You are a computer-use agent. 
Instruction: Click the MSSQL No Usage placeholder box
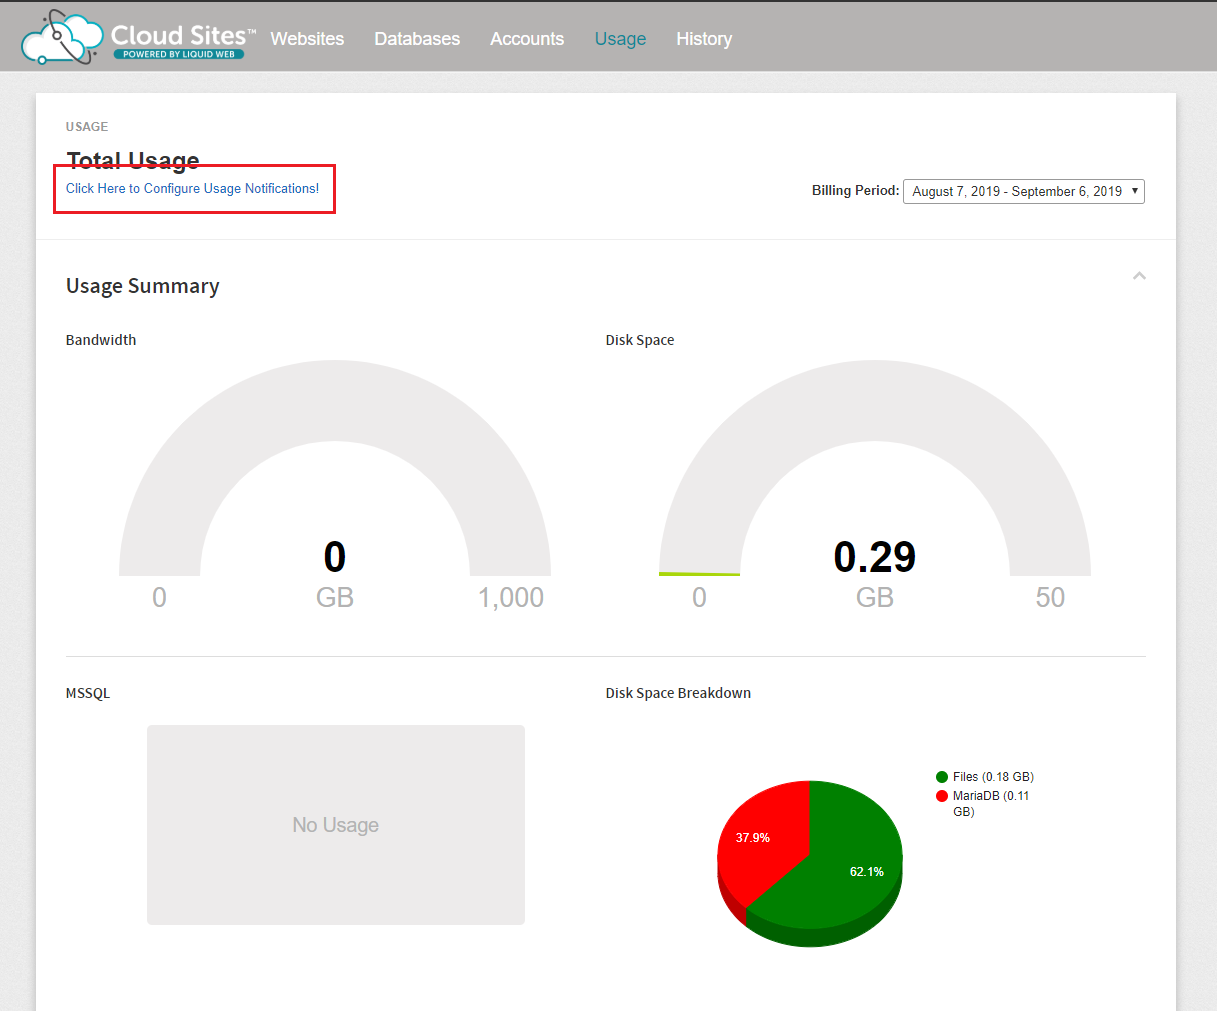tap(335, 824)
